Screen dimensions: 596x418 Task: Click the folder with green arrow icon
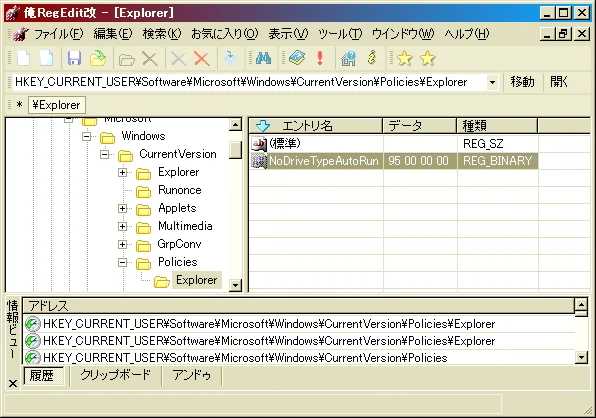[x=98, y=59]
